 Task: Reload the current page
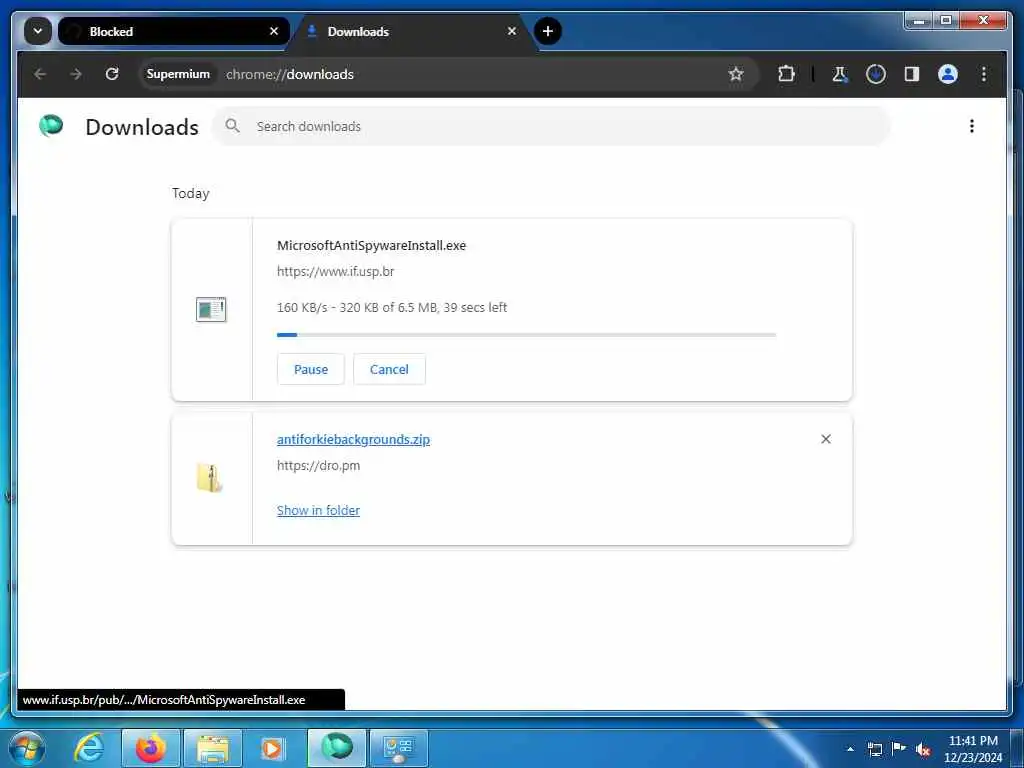click(x=112, y=74)
